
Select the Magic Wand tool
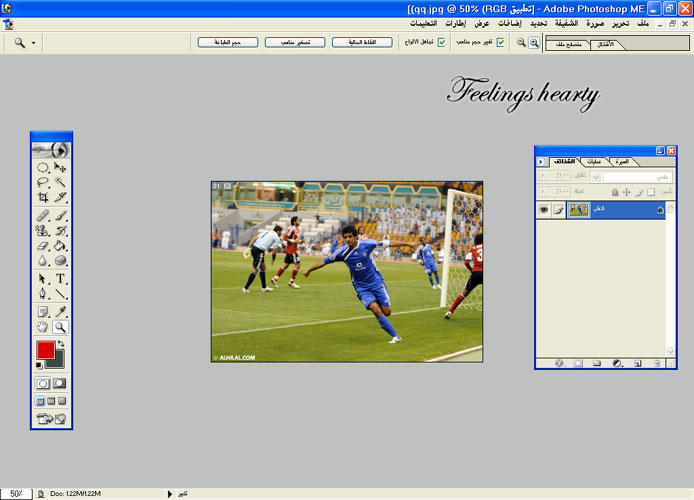(x=61, y=183)
